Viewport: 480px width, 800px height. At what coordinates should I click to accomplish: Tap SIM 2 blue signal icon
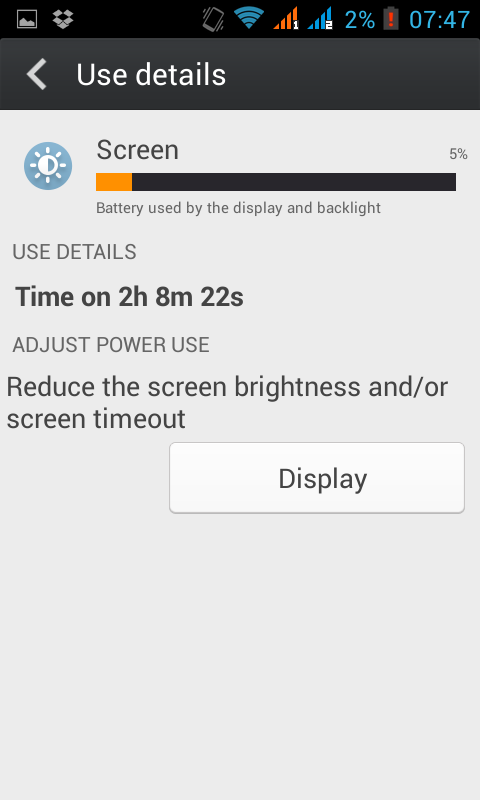(x=320, y=19)
